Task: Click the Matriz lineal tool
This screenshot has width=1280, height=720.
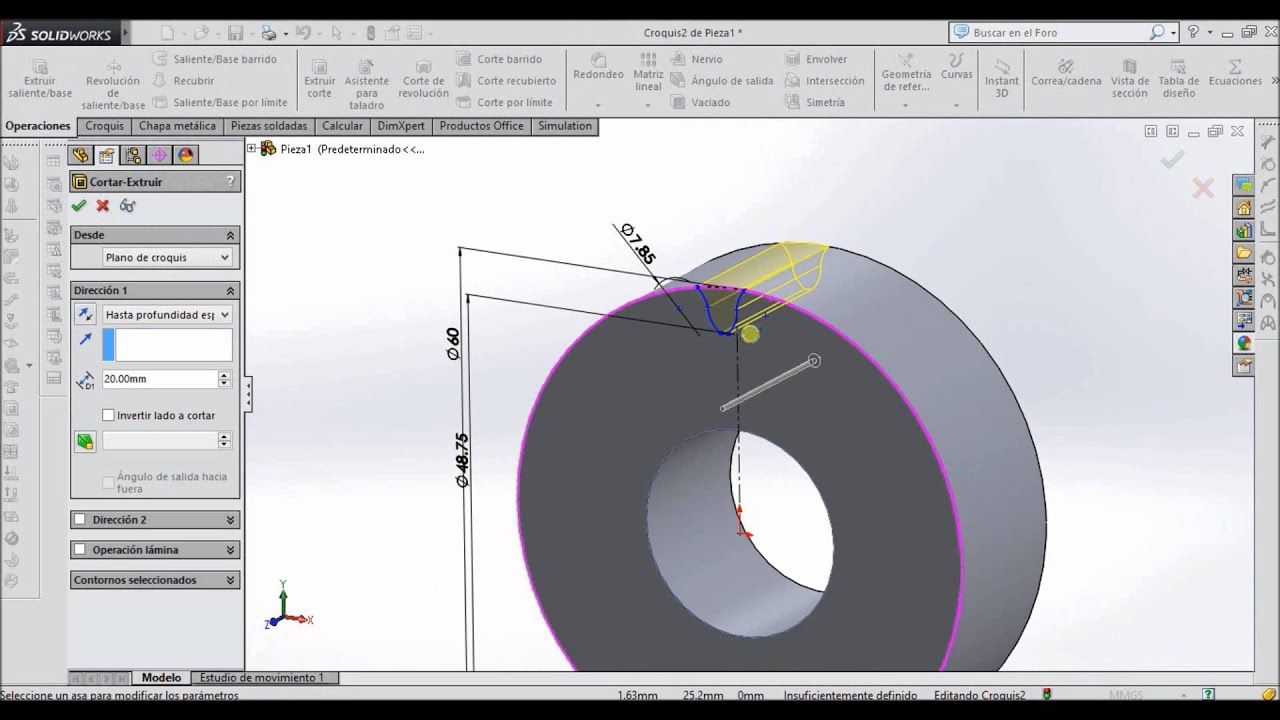Action: tap(648, 73)
